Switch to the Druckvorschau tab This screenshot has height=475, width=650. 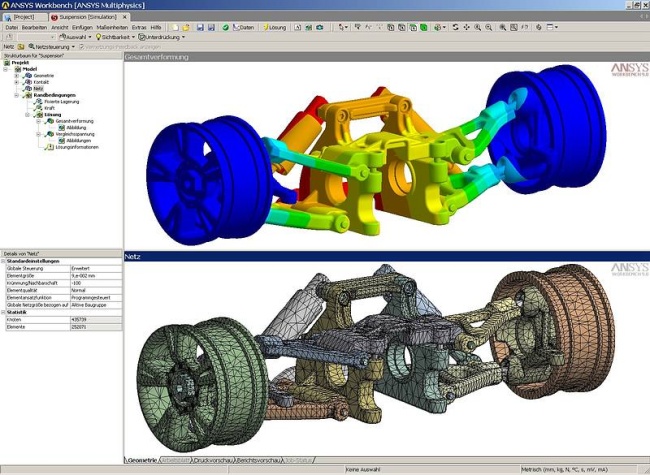point(213,460)
